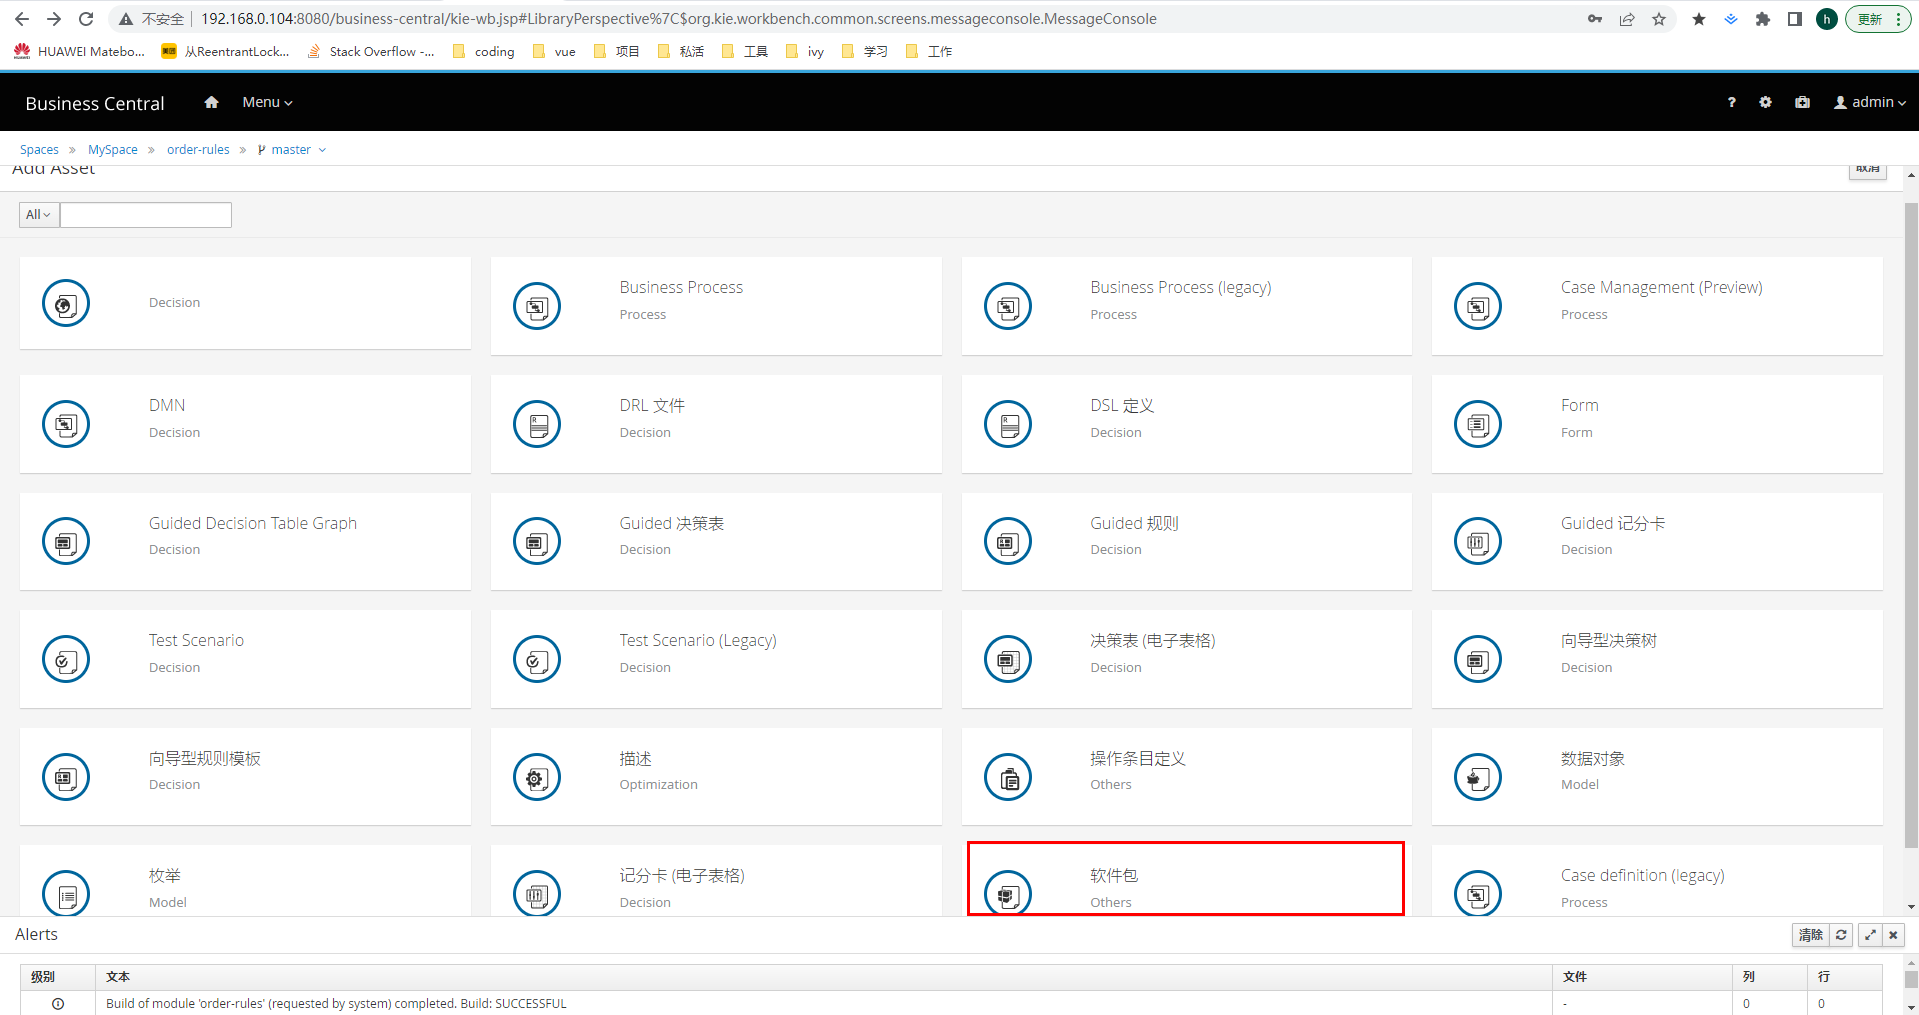Click the 软件包 package icon
The height and width of the screenshot is (1015, 1919).
pos(1008,893)
